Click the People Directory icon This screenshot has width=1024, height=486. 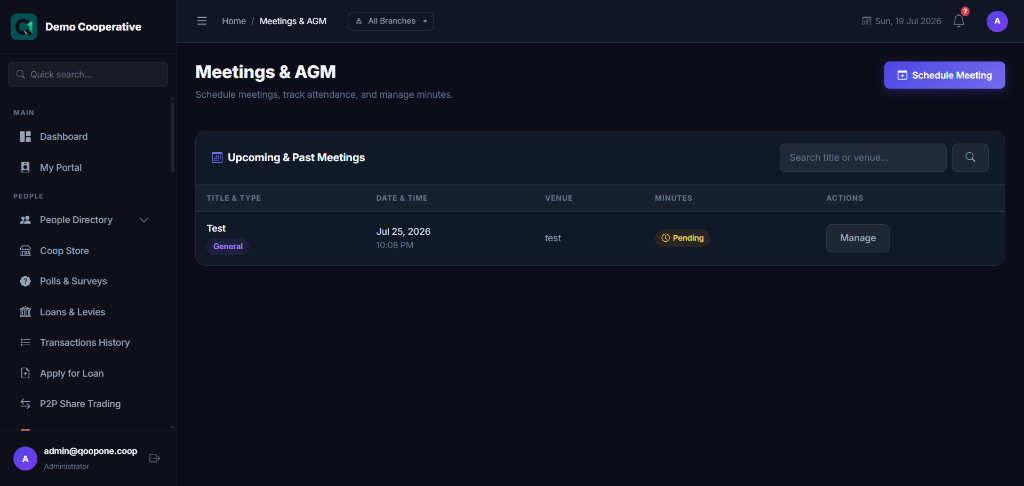[x=25, y=219]
